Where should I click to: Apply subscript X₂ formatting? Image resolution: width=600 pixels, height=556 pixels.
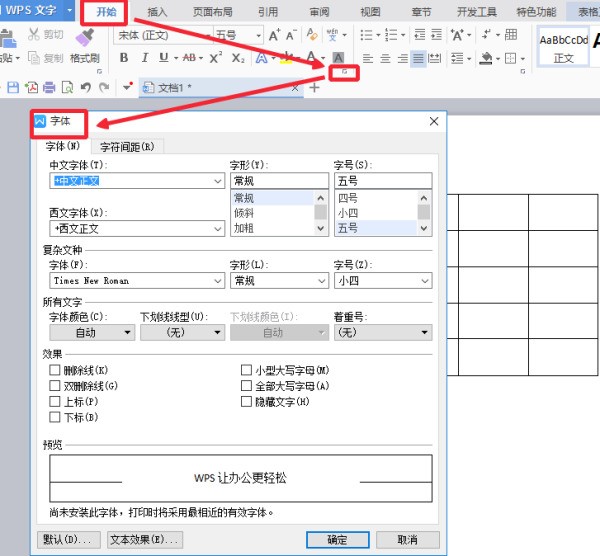(238, 58)
